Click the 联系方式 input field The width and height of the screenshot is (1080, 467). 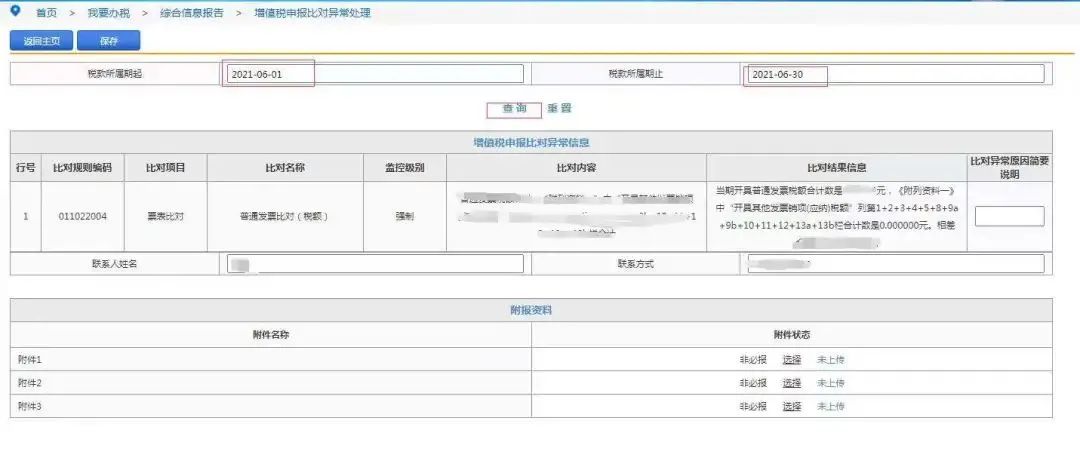point(895,264)
